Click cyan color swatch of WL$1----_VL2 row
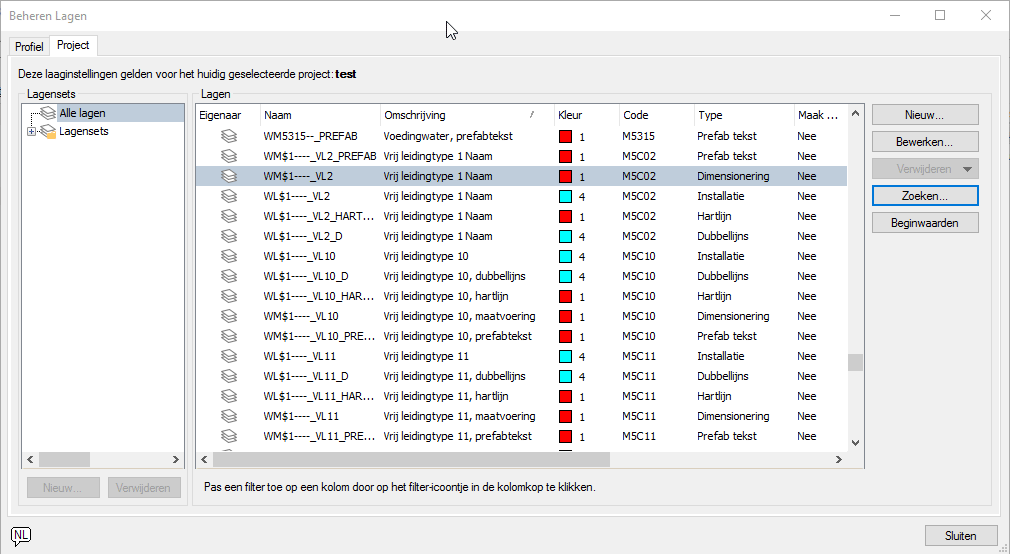 [565, 196]
